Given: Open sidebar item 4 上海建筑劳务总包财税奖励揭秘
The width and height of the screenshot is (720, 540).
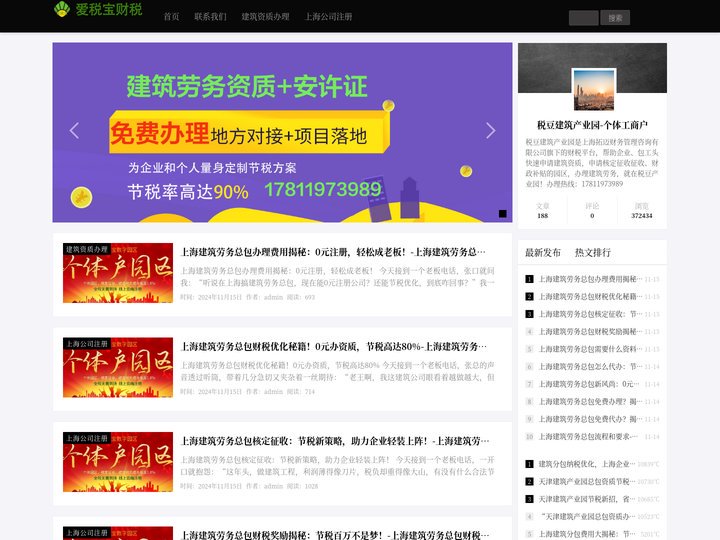Looking at the screenshot, I should pos(590,332).
